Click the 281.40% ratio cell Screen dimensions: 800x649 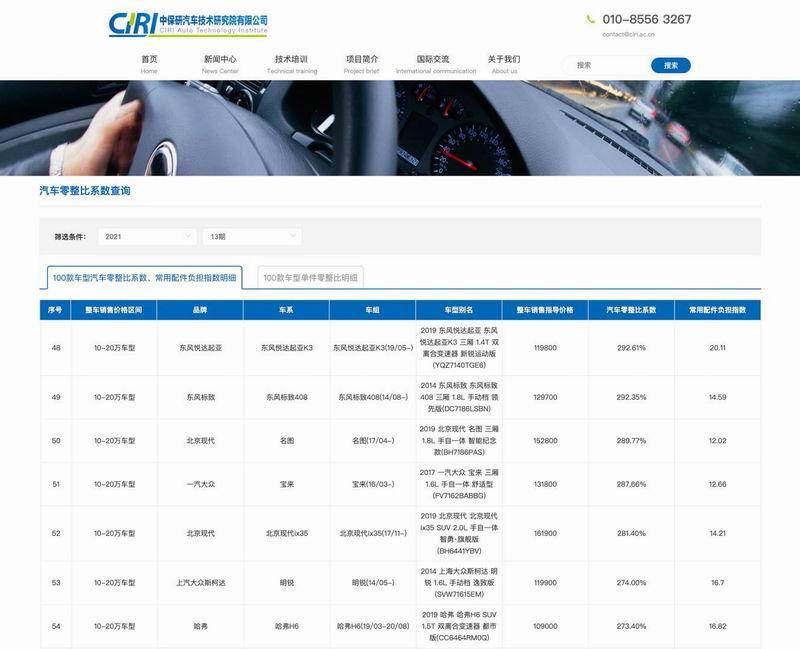pyautogui.click(x=631, y=533)
